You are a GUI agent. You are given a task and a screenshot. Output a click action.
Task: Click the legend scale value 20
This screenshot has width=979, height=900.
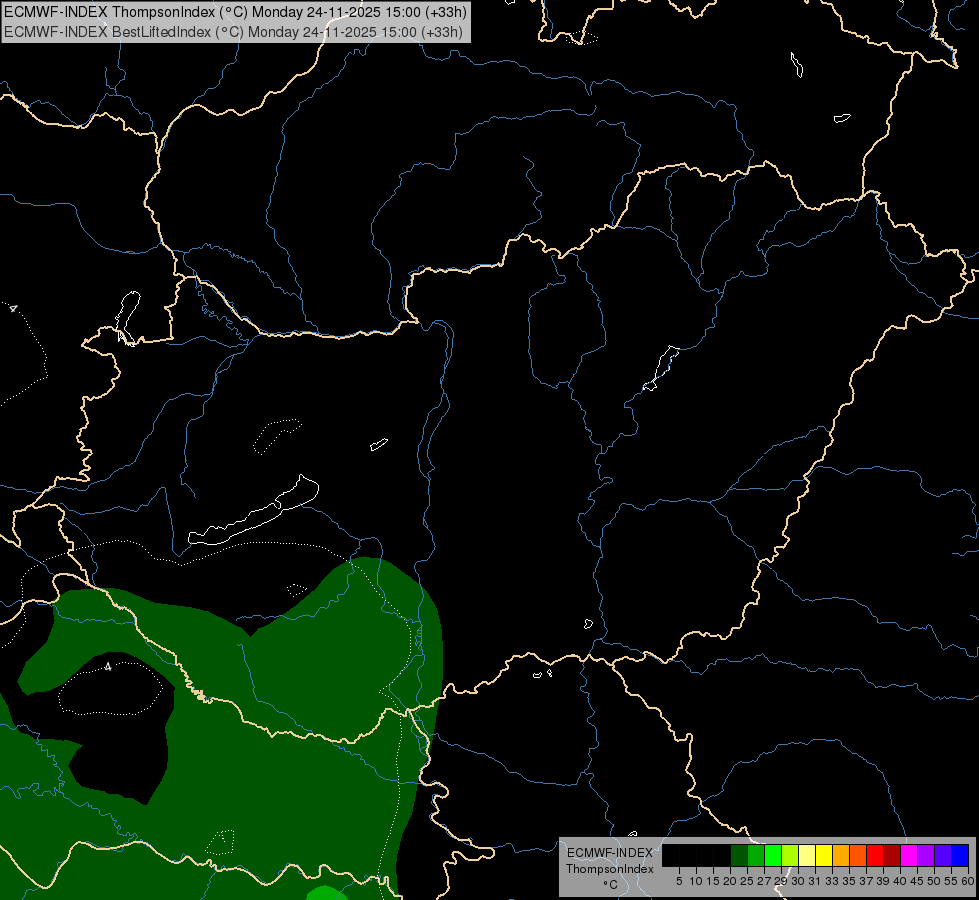coord(730,881)
